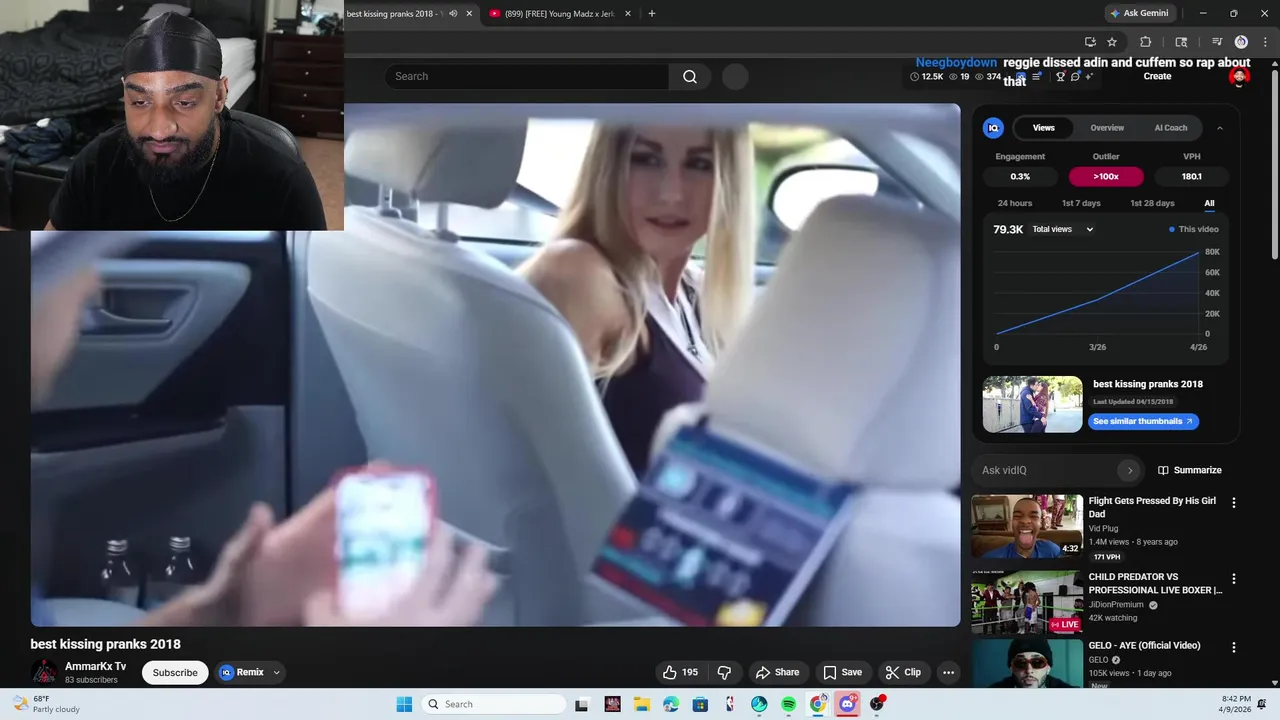Open the AmmarKx Tv channel link

click(96, 667)
